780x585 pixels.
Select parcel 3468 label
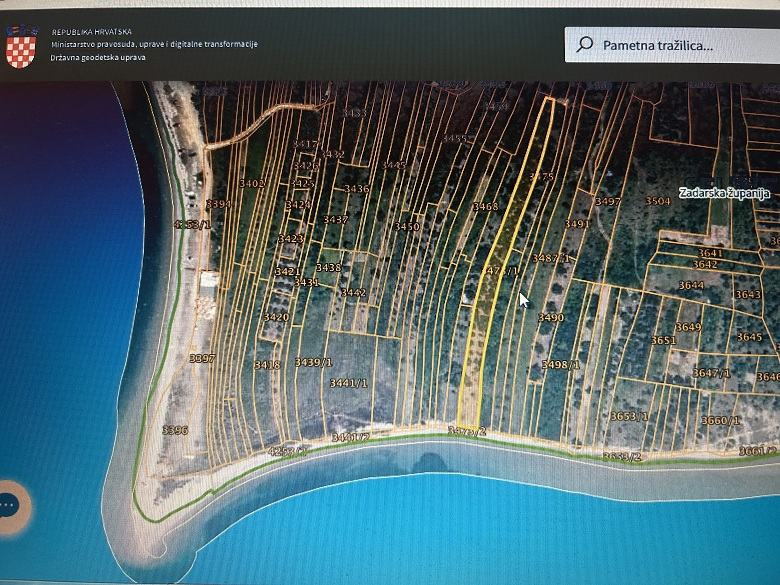tap(486, 206)
